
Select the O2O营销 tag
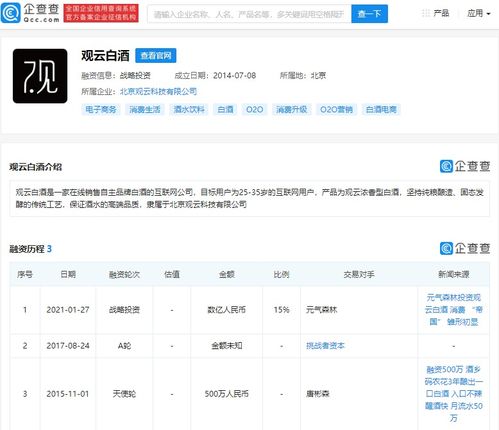click(336, 109)
